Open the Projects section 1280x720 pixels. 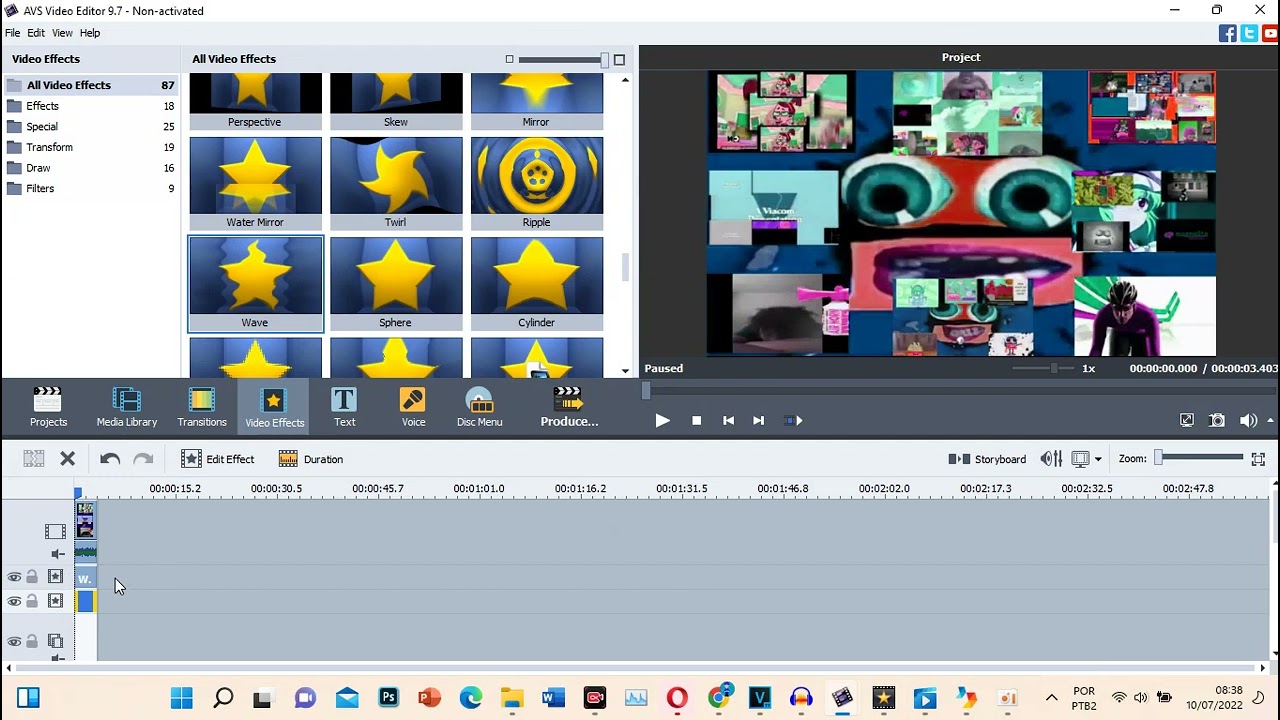tap(48, 407)
